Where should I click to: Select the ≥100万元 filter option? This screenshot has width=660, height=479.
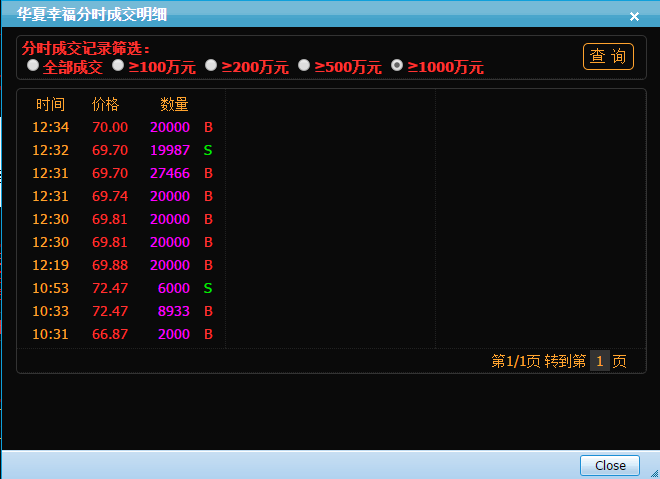tap(118, 66)
